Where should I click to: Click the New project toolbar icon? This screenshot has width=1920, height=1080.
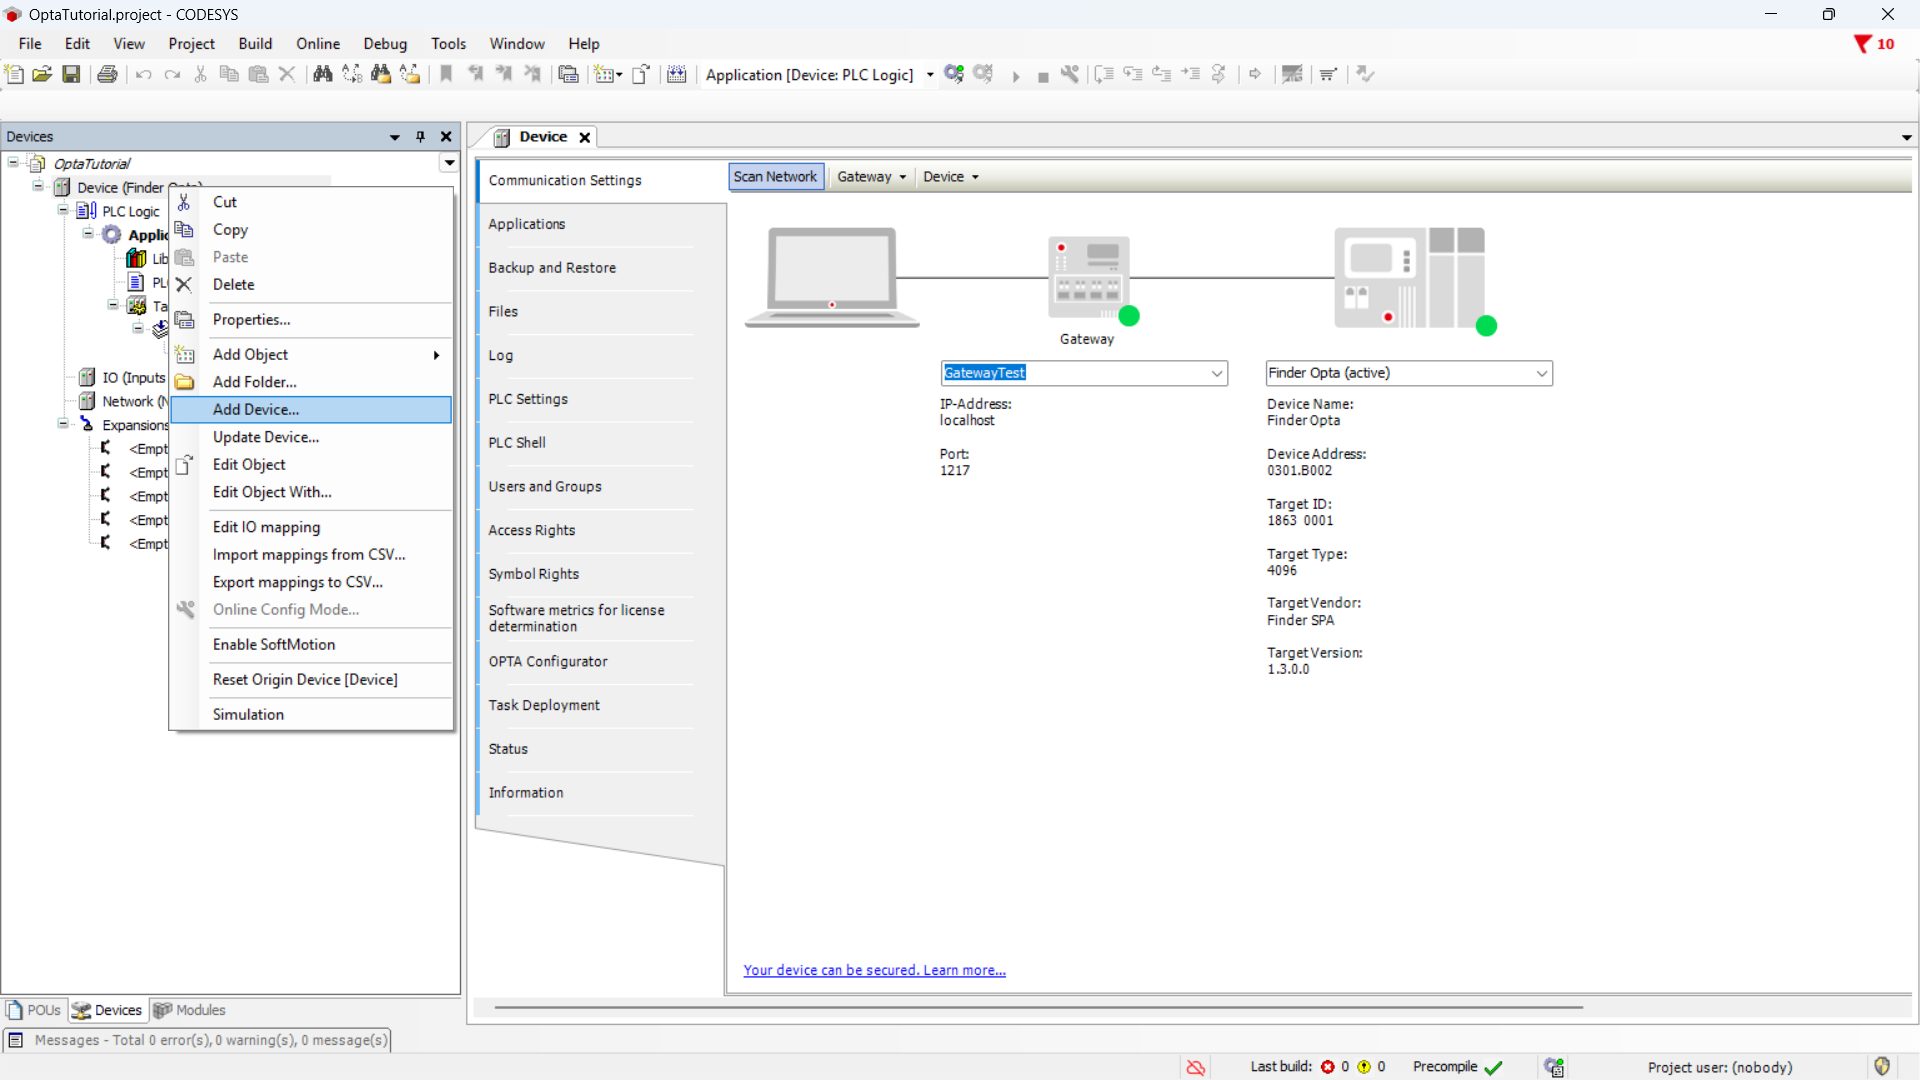click(x=14, y=74)
